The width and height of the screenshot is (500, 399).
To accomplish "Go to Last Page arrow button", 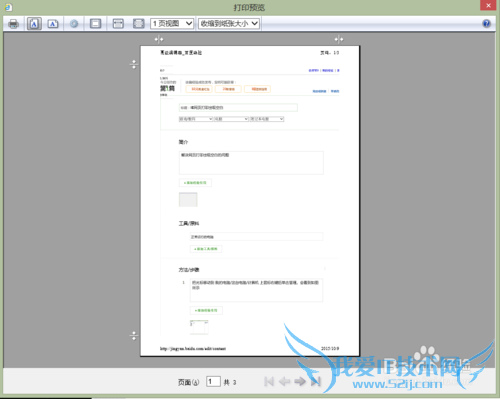I will pyautogui.click(x=316, y=381).
